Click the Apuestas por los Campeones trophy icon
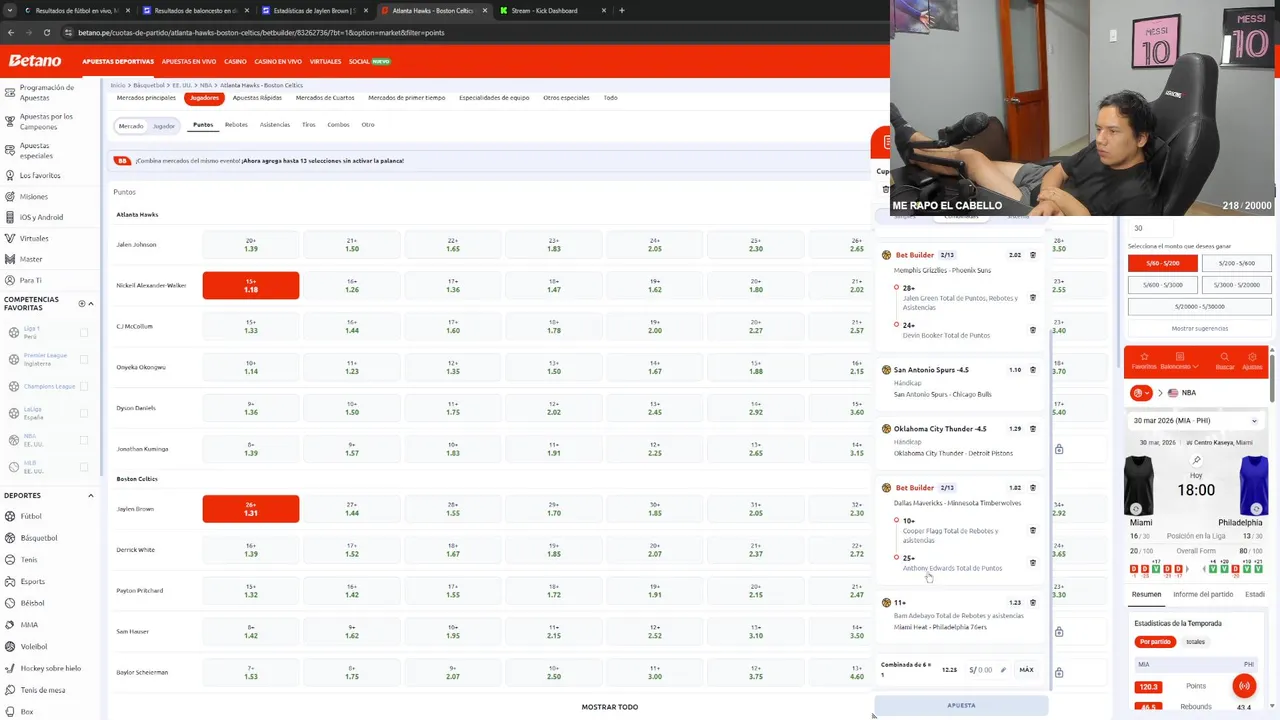The image size is (1280, 720). pyautogui.click(x=9, y=121)
